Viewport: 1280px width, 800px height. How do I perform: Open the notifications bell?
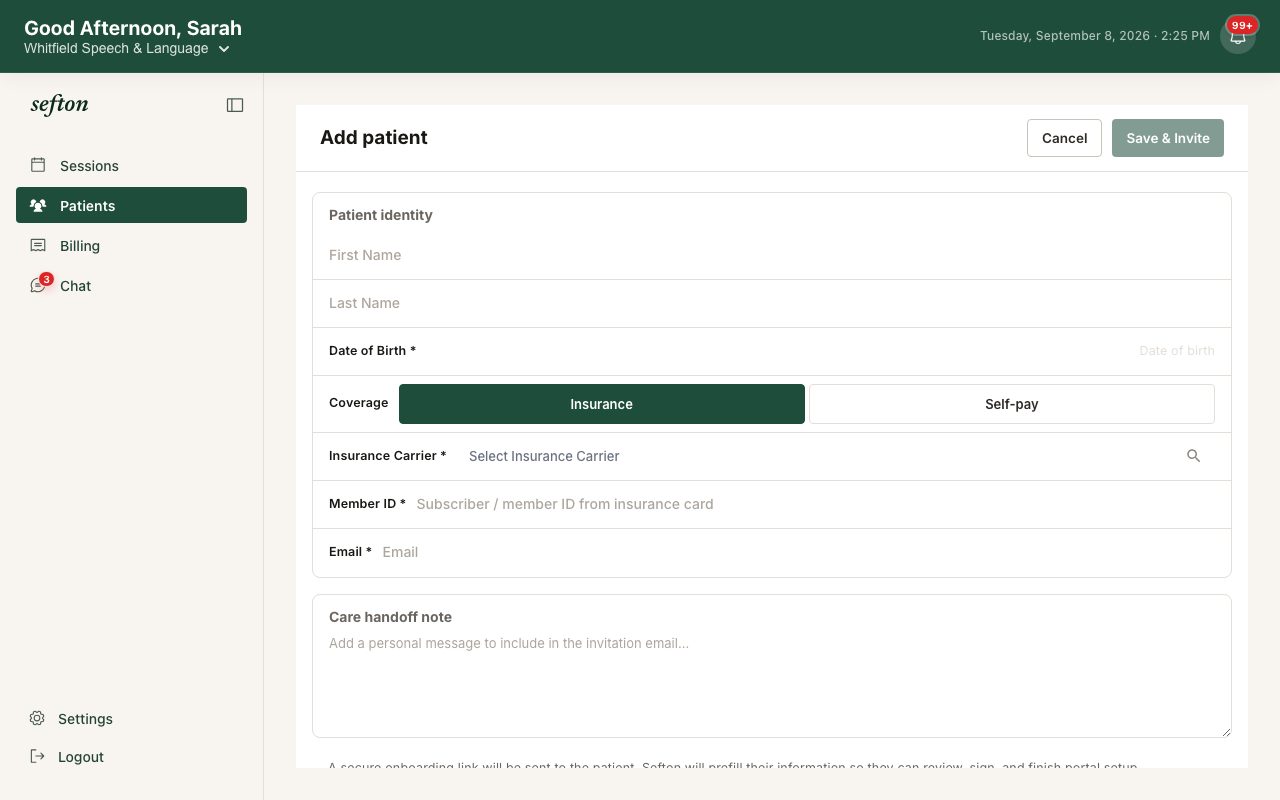pos(1238,36)
